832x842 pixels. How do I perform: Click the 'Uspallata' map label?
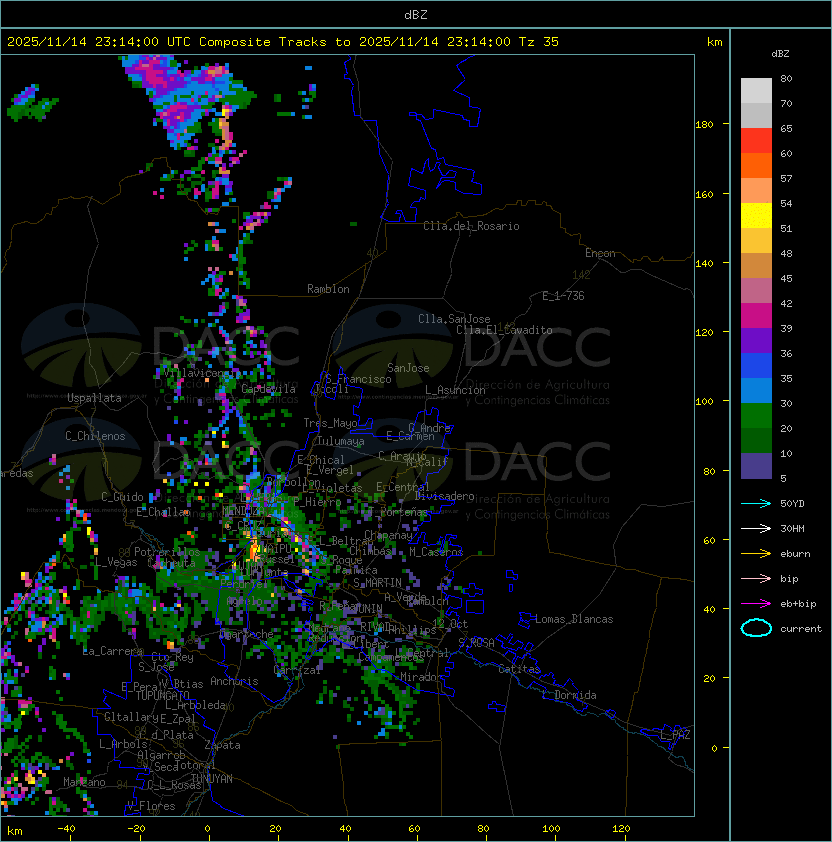pos(94,398)
